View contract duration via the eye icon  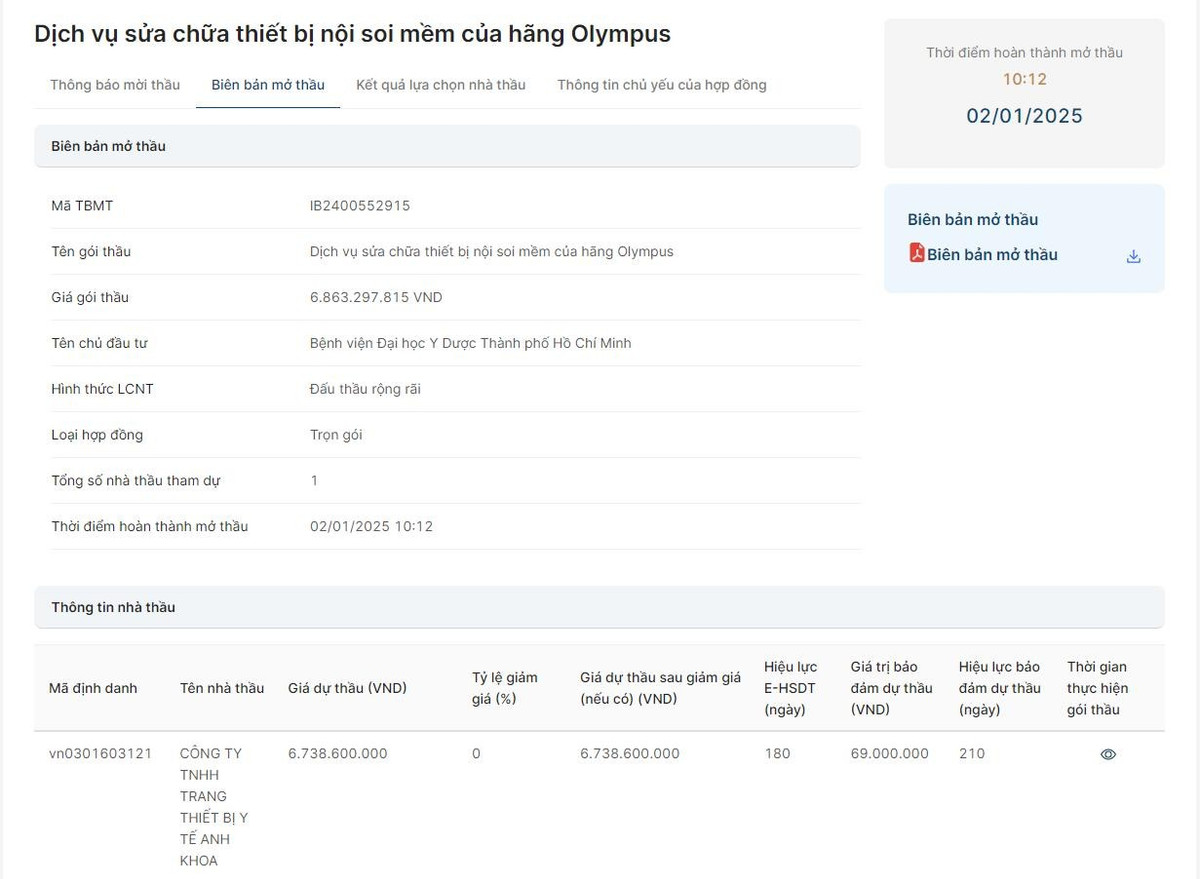(x=1107, y=754)
